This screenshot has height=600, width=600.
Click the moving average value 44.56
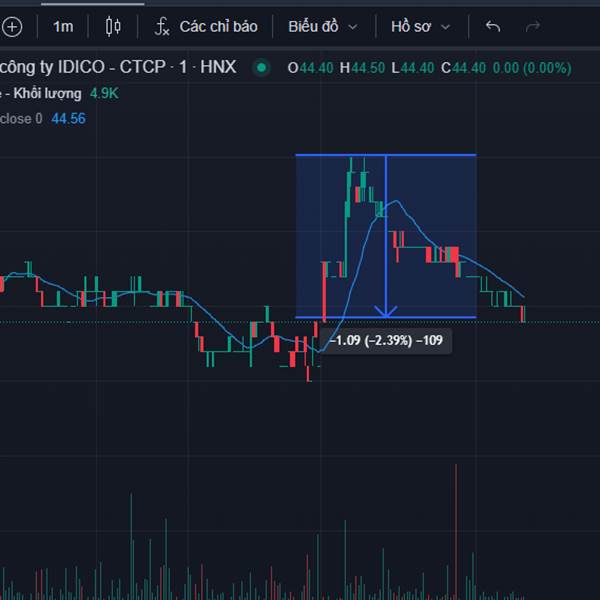pos(68,119)
